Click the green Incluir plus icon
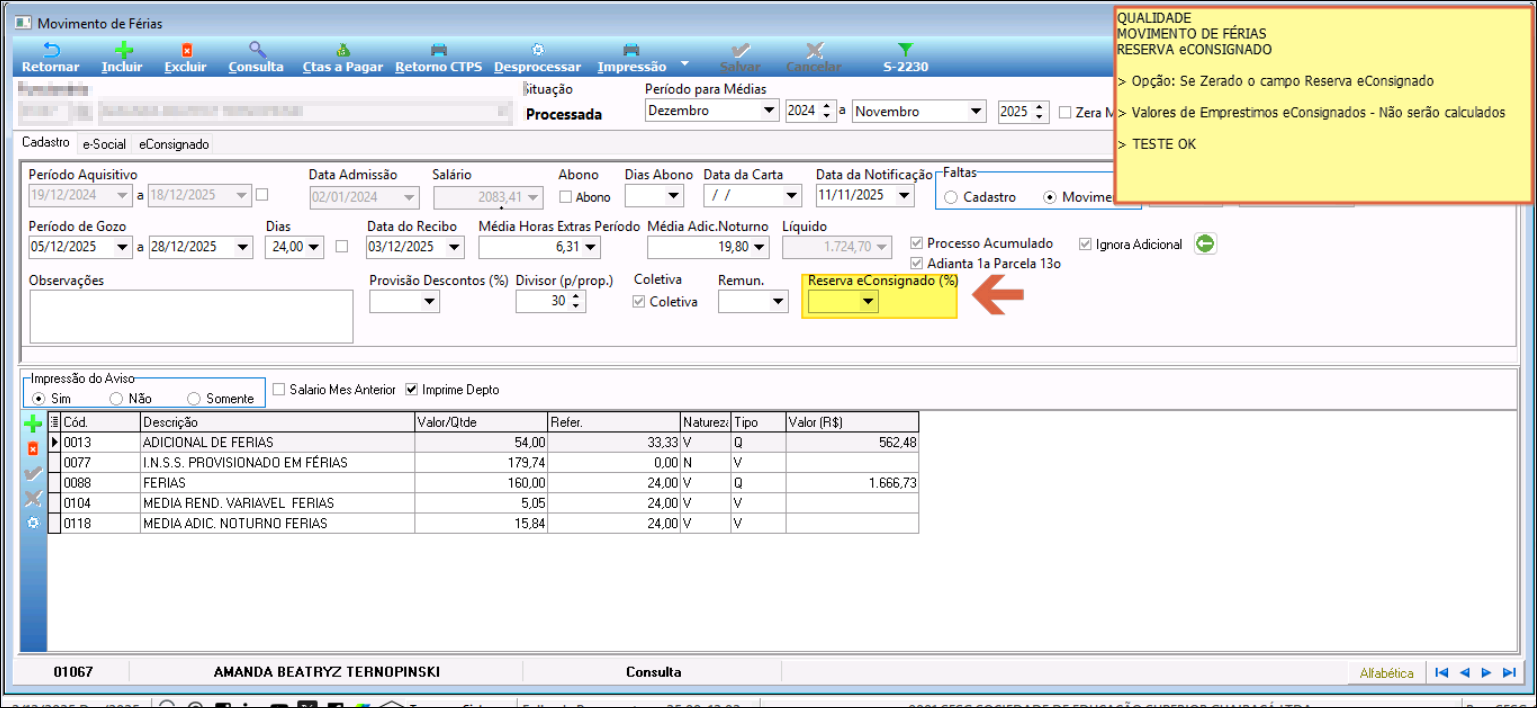1537x708 pixels. pos(122,50)
